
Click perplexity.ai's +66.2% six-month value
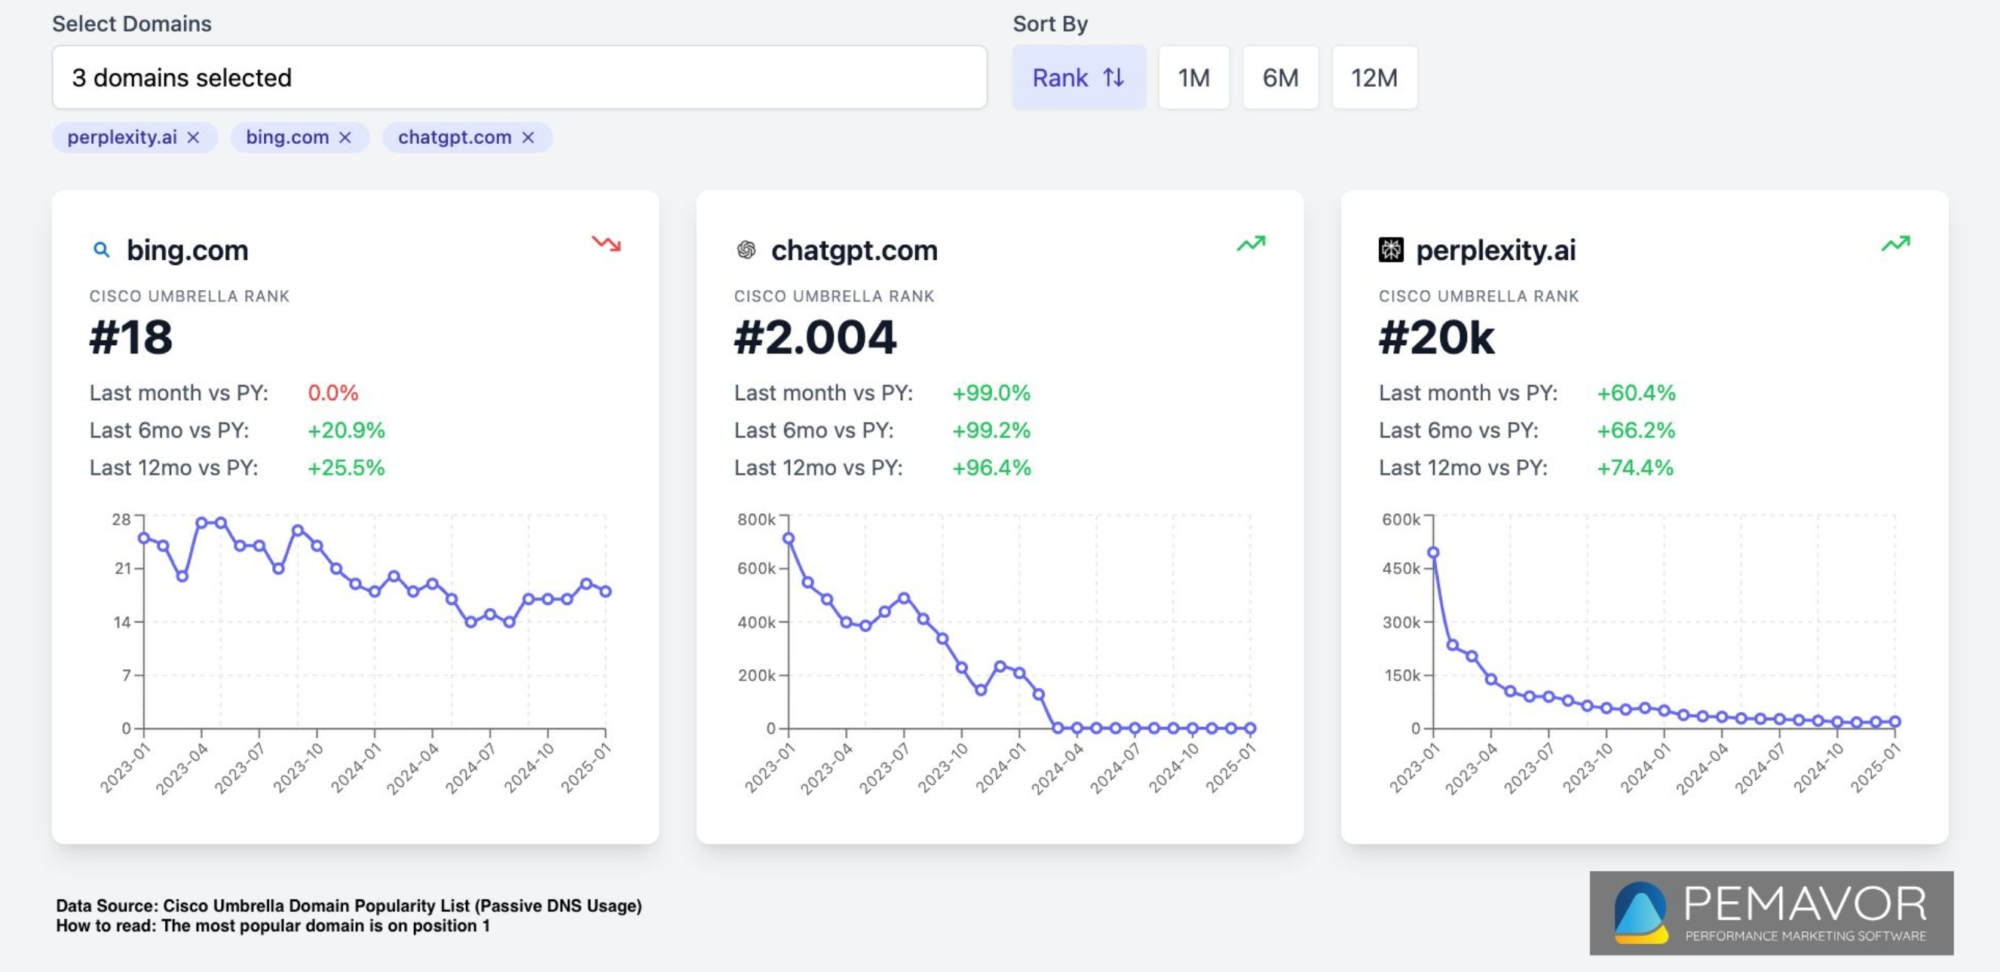(1636, 430)
